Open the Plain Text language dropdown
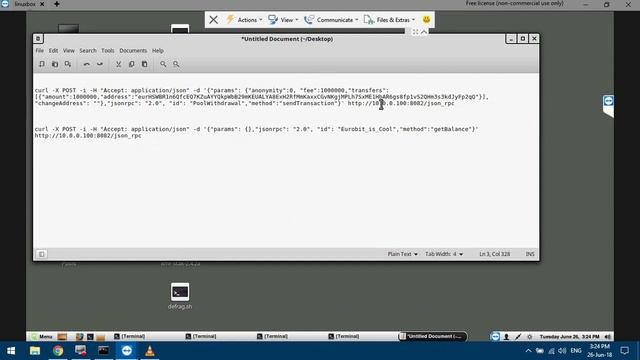This screenshot has width=640, height=360. click(x=402, y=254)
